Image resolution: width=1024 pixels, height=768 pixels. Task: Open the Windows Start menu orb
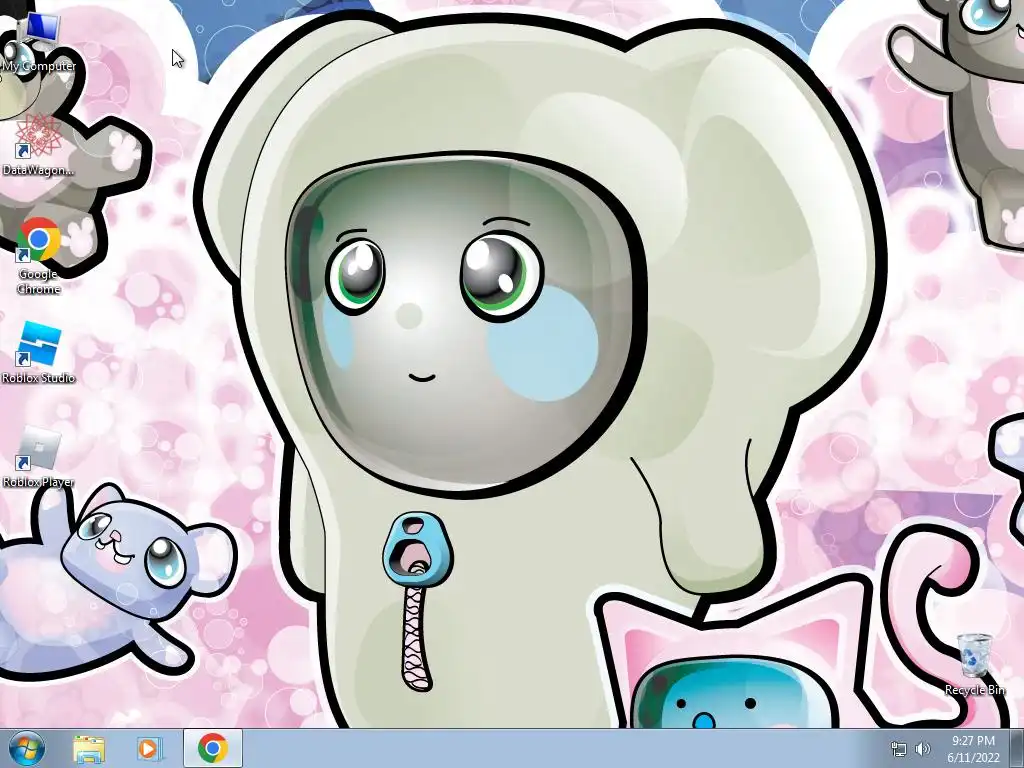click(27, 749)
